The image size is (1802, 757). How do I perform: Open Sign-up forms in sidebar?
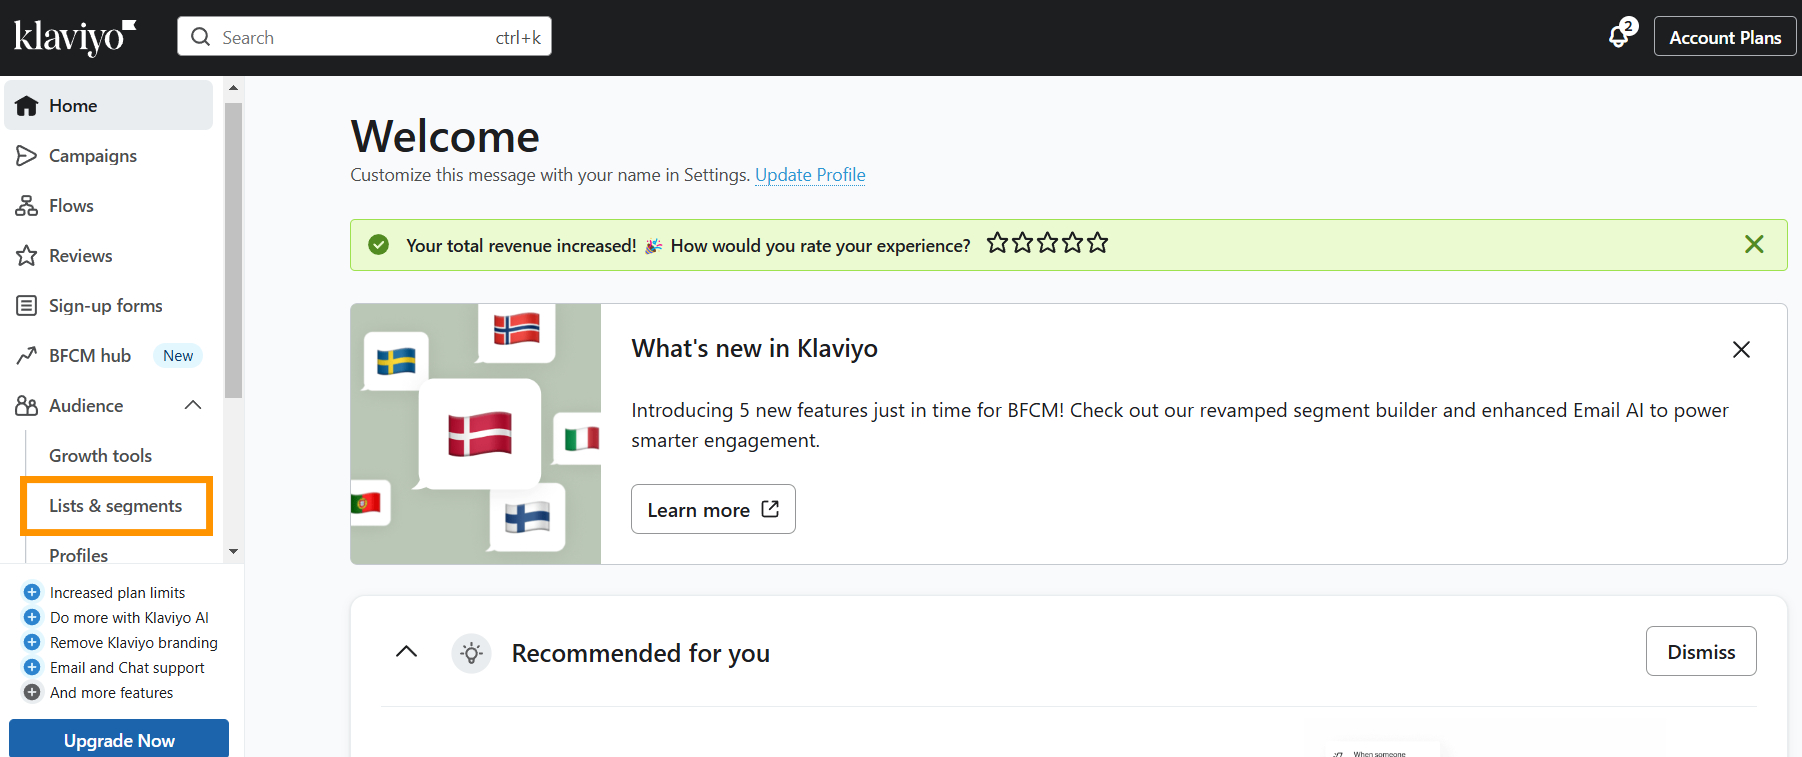pyautogui.click(x=105, y=306)
